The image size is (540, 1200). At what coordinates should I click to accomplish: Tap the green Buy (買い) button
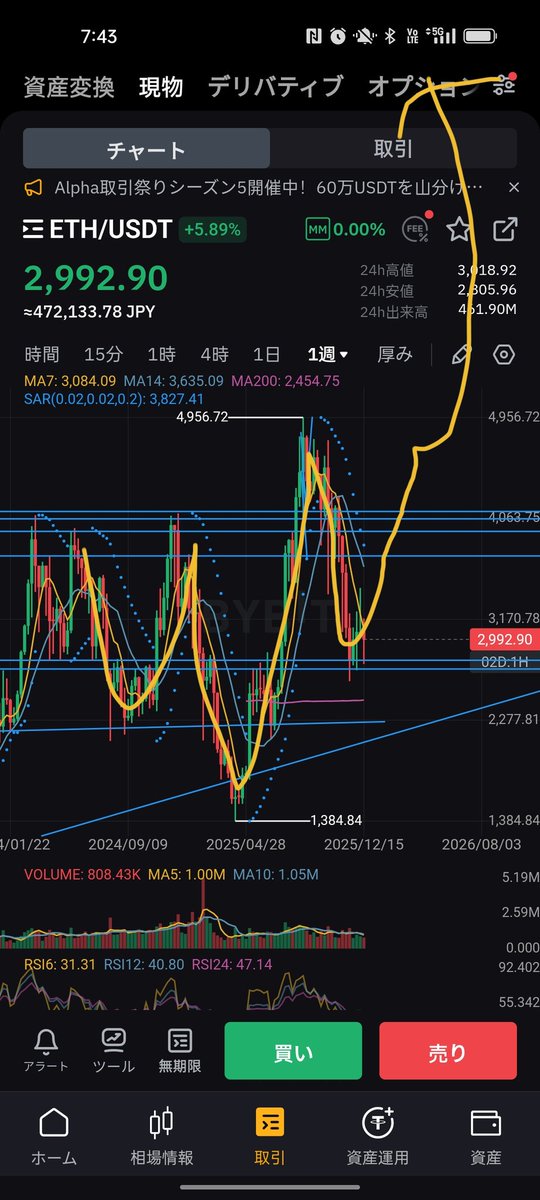(x=293, y=1051)
